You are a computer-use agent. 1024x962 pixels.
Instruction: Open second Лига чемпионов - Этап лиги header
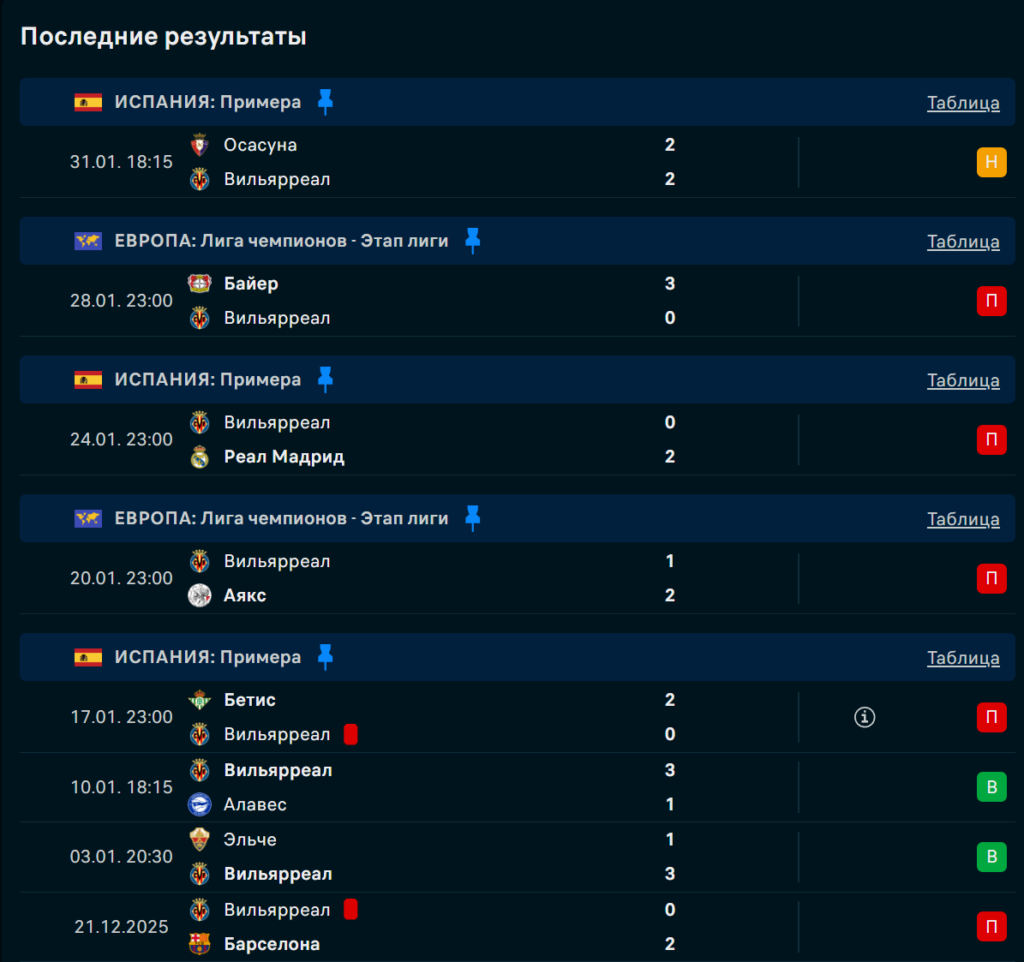pyautogui.click(x=281, y=518)
